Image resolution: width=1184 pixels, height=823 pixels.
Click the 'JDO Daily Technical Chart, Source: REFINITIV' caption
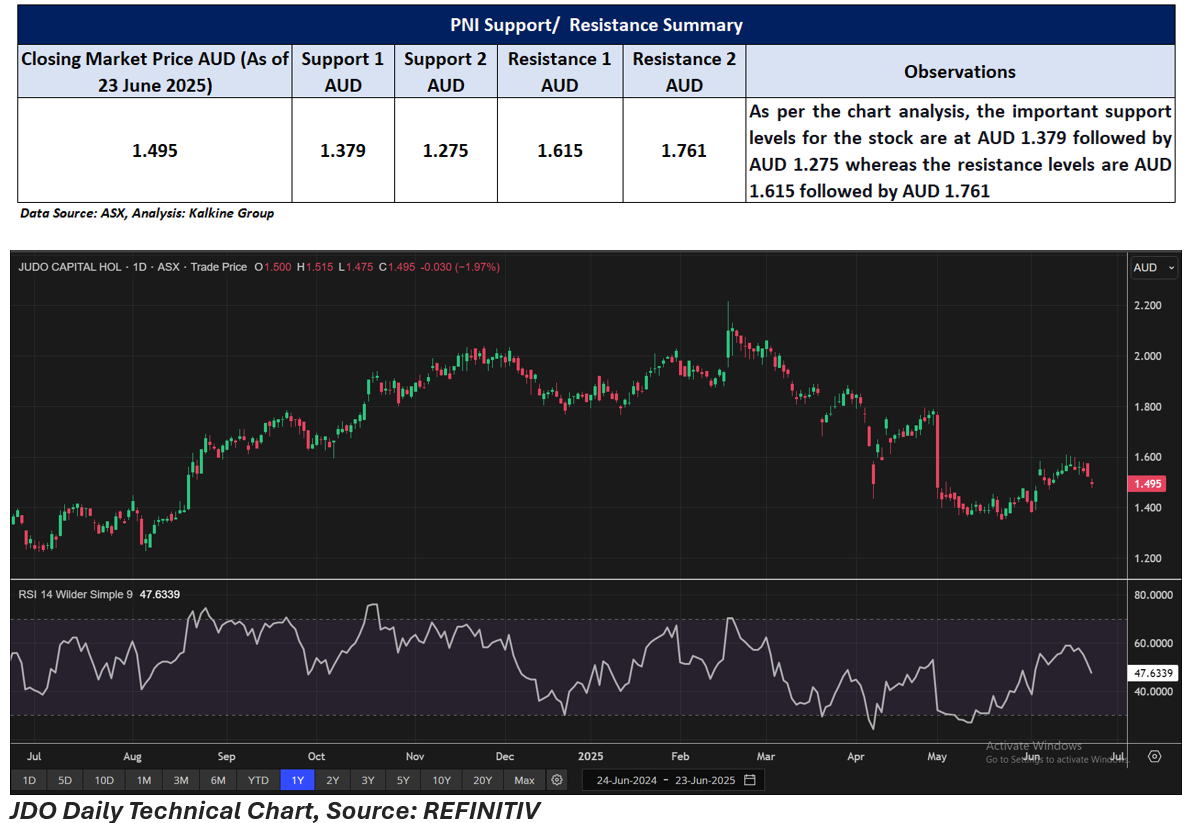(275, 810)
